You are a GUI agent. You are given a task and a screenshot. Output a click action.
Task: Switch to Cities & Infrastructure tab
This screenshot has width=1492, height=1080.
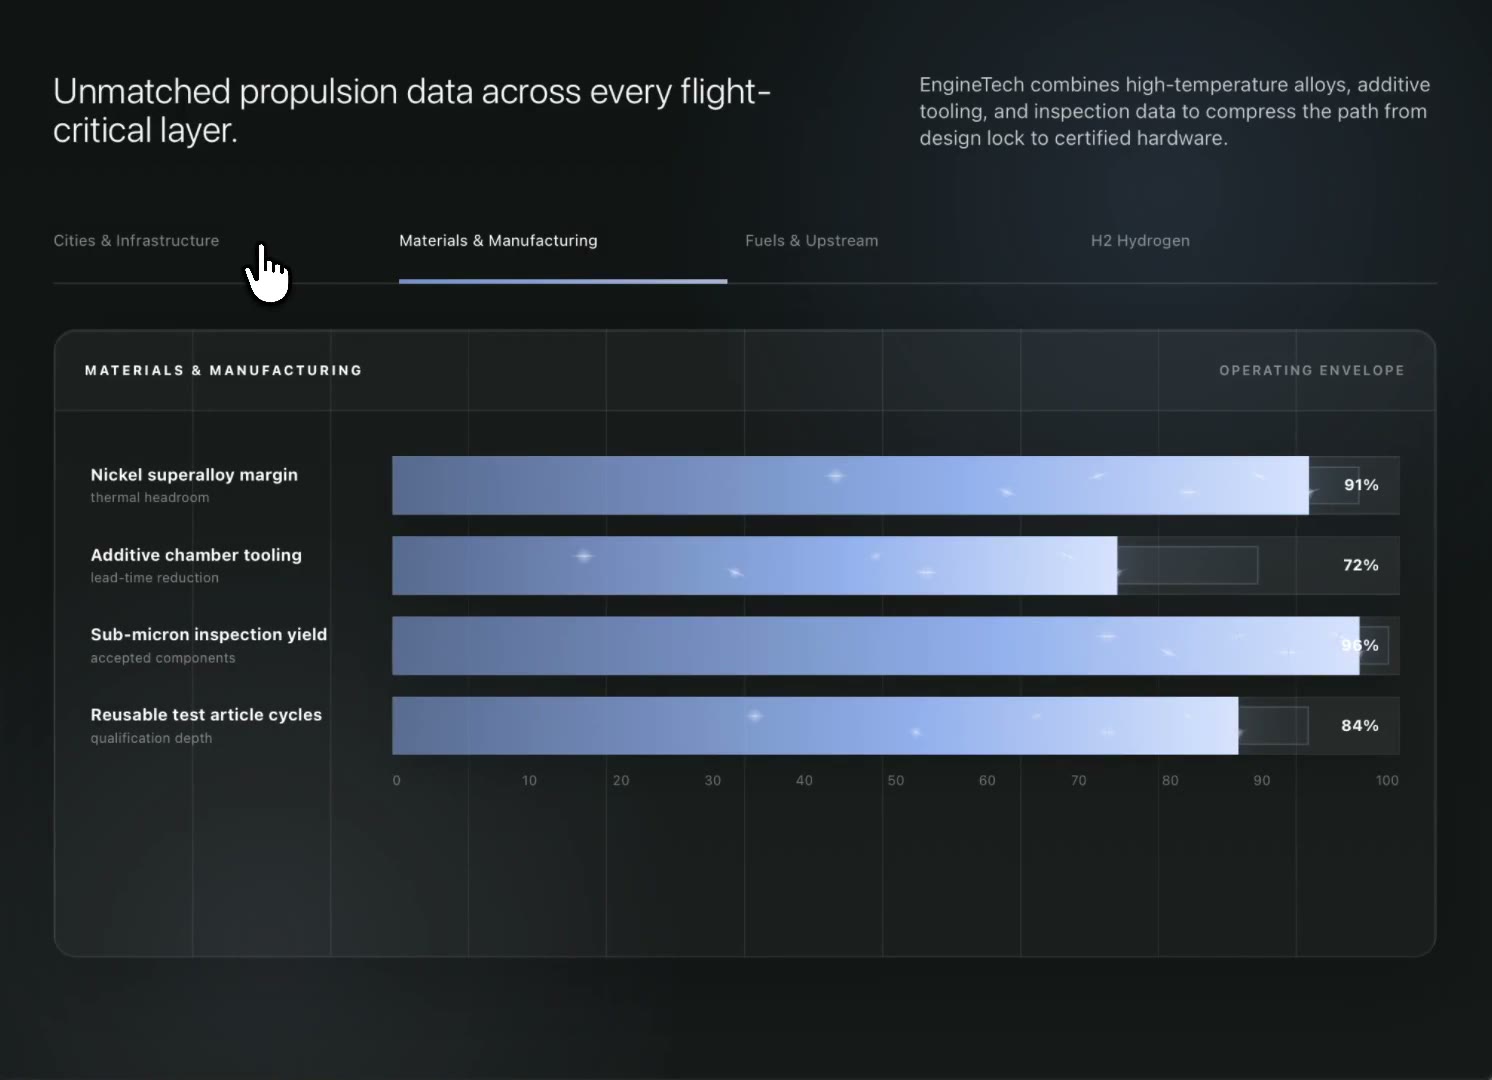(136, 241)
